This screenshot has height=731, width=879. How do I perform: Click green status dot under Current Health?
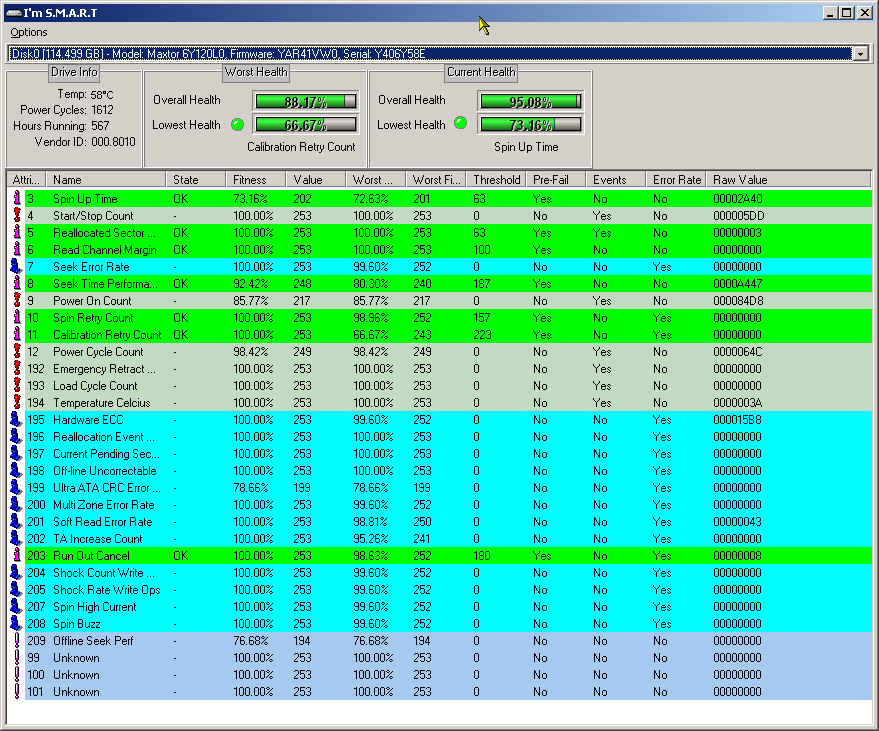pos(460,123)
